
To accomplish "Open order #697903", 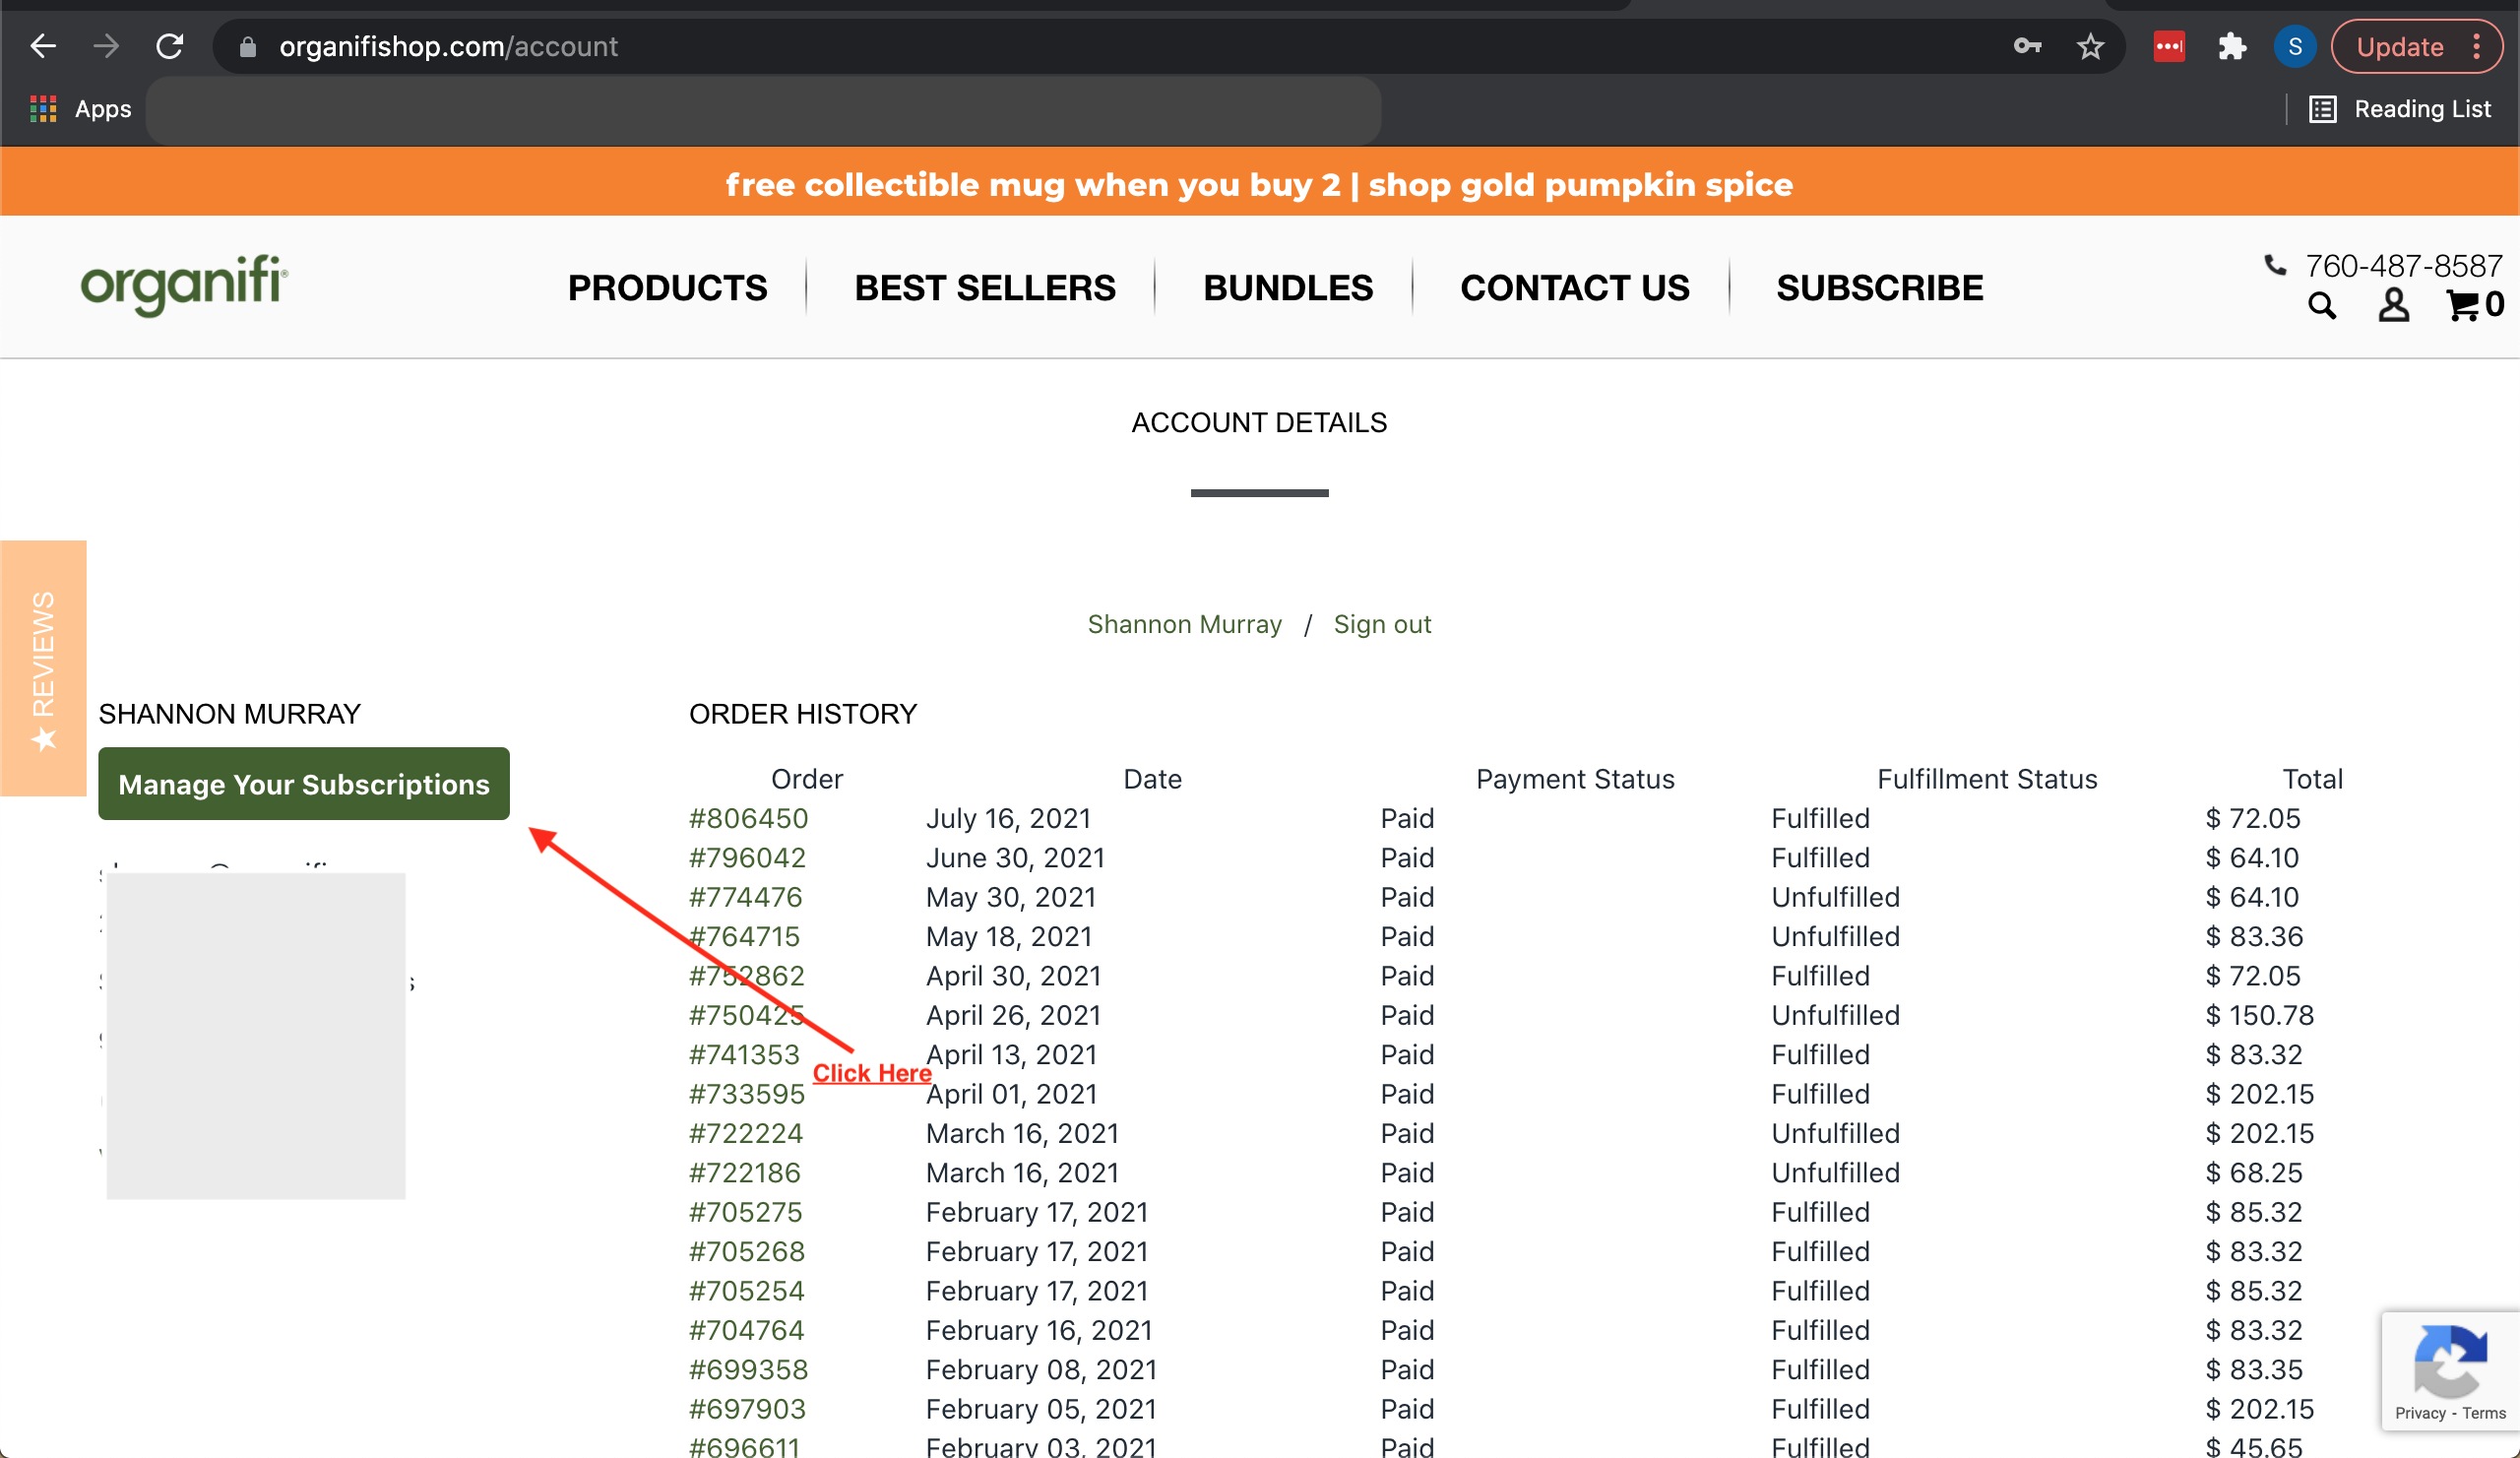I will [x=747, y=1409].
